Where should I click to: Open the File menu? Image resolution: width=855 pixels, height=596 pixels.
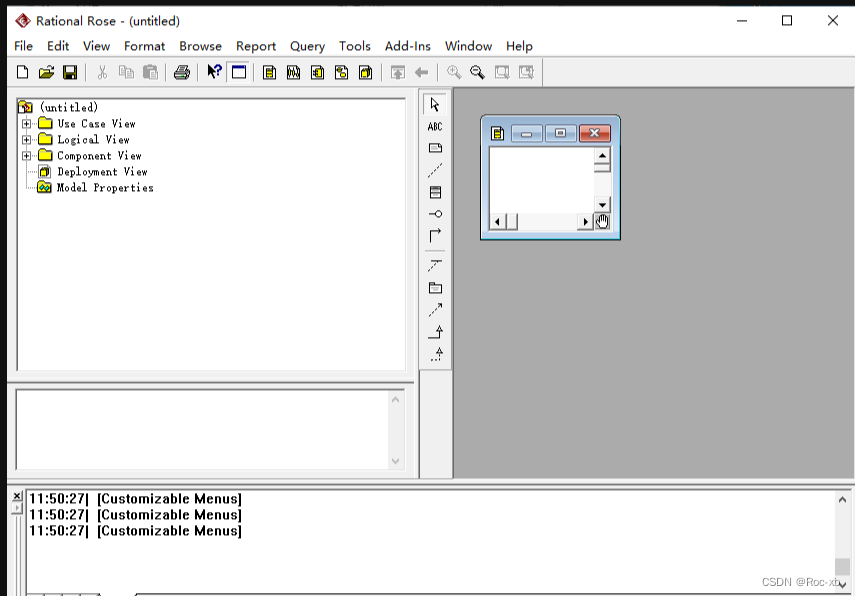point(23,46)
